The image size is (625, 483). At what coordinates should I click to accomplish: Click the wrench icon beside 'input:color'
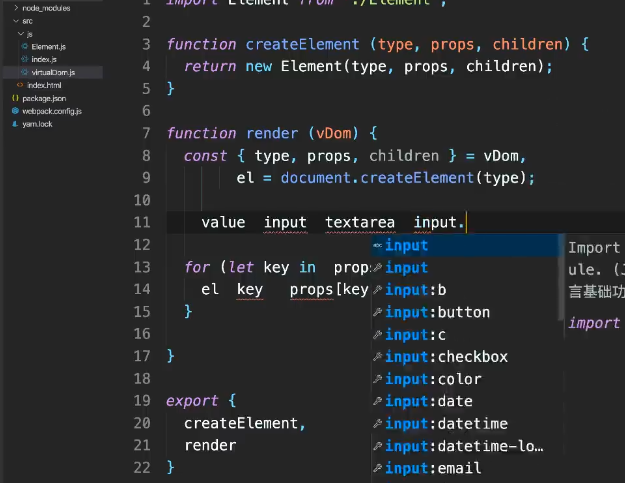tap(377, 379)
